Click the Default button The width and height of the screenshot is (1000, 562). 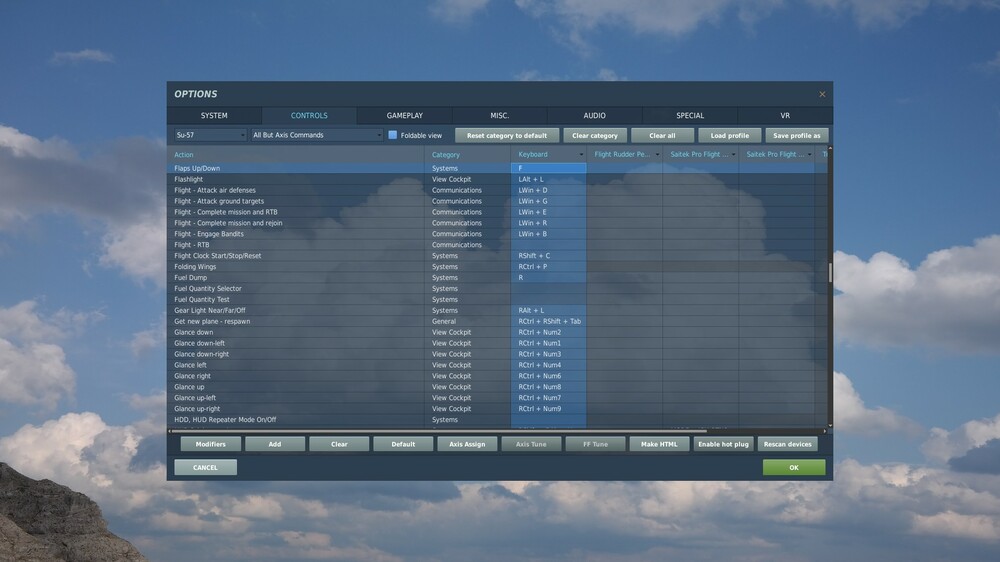click(403, 444)
